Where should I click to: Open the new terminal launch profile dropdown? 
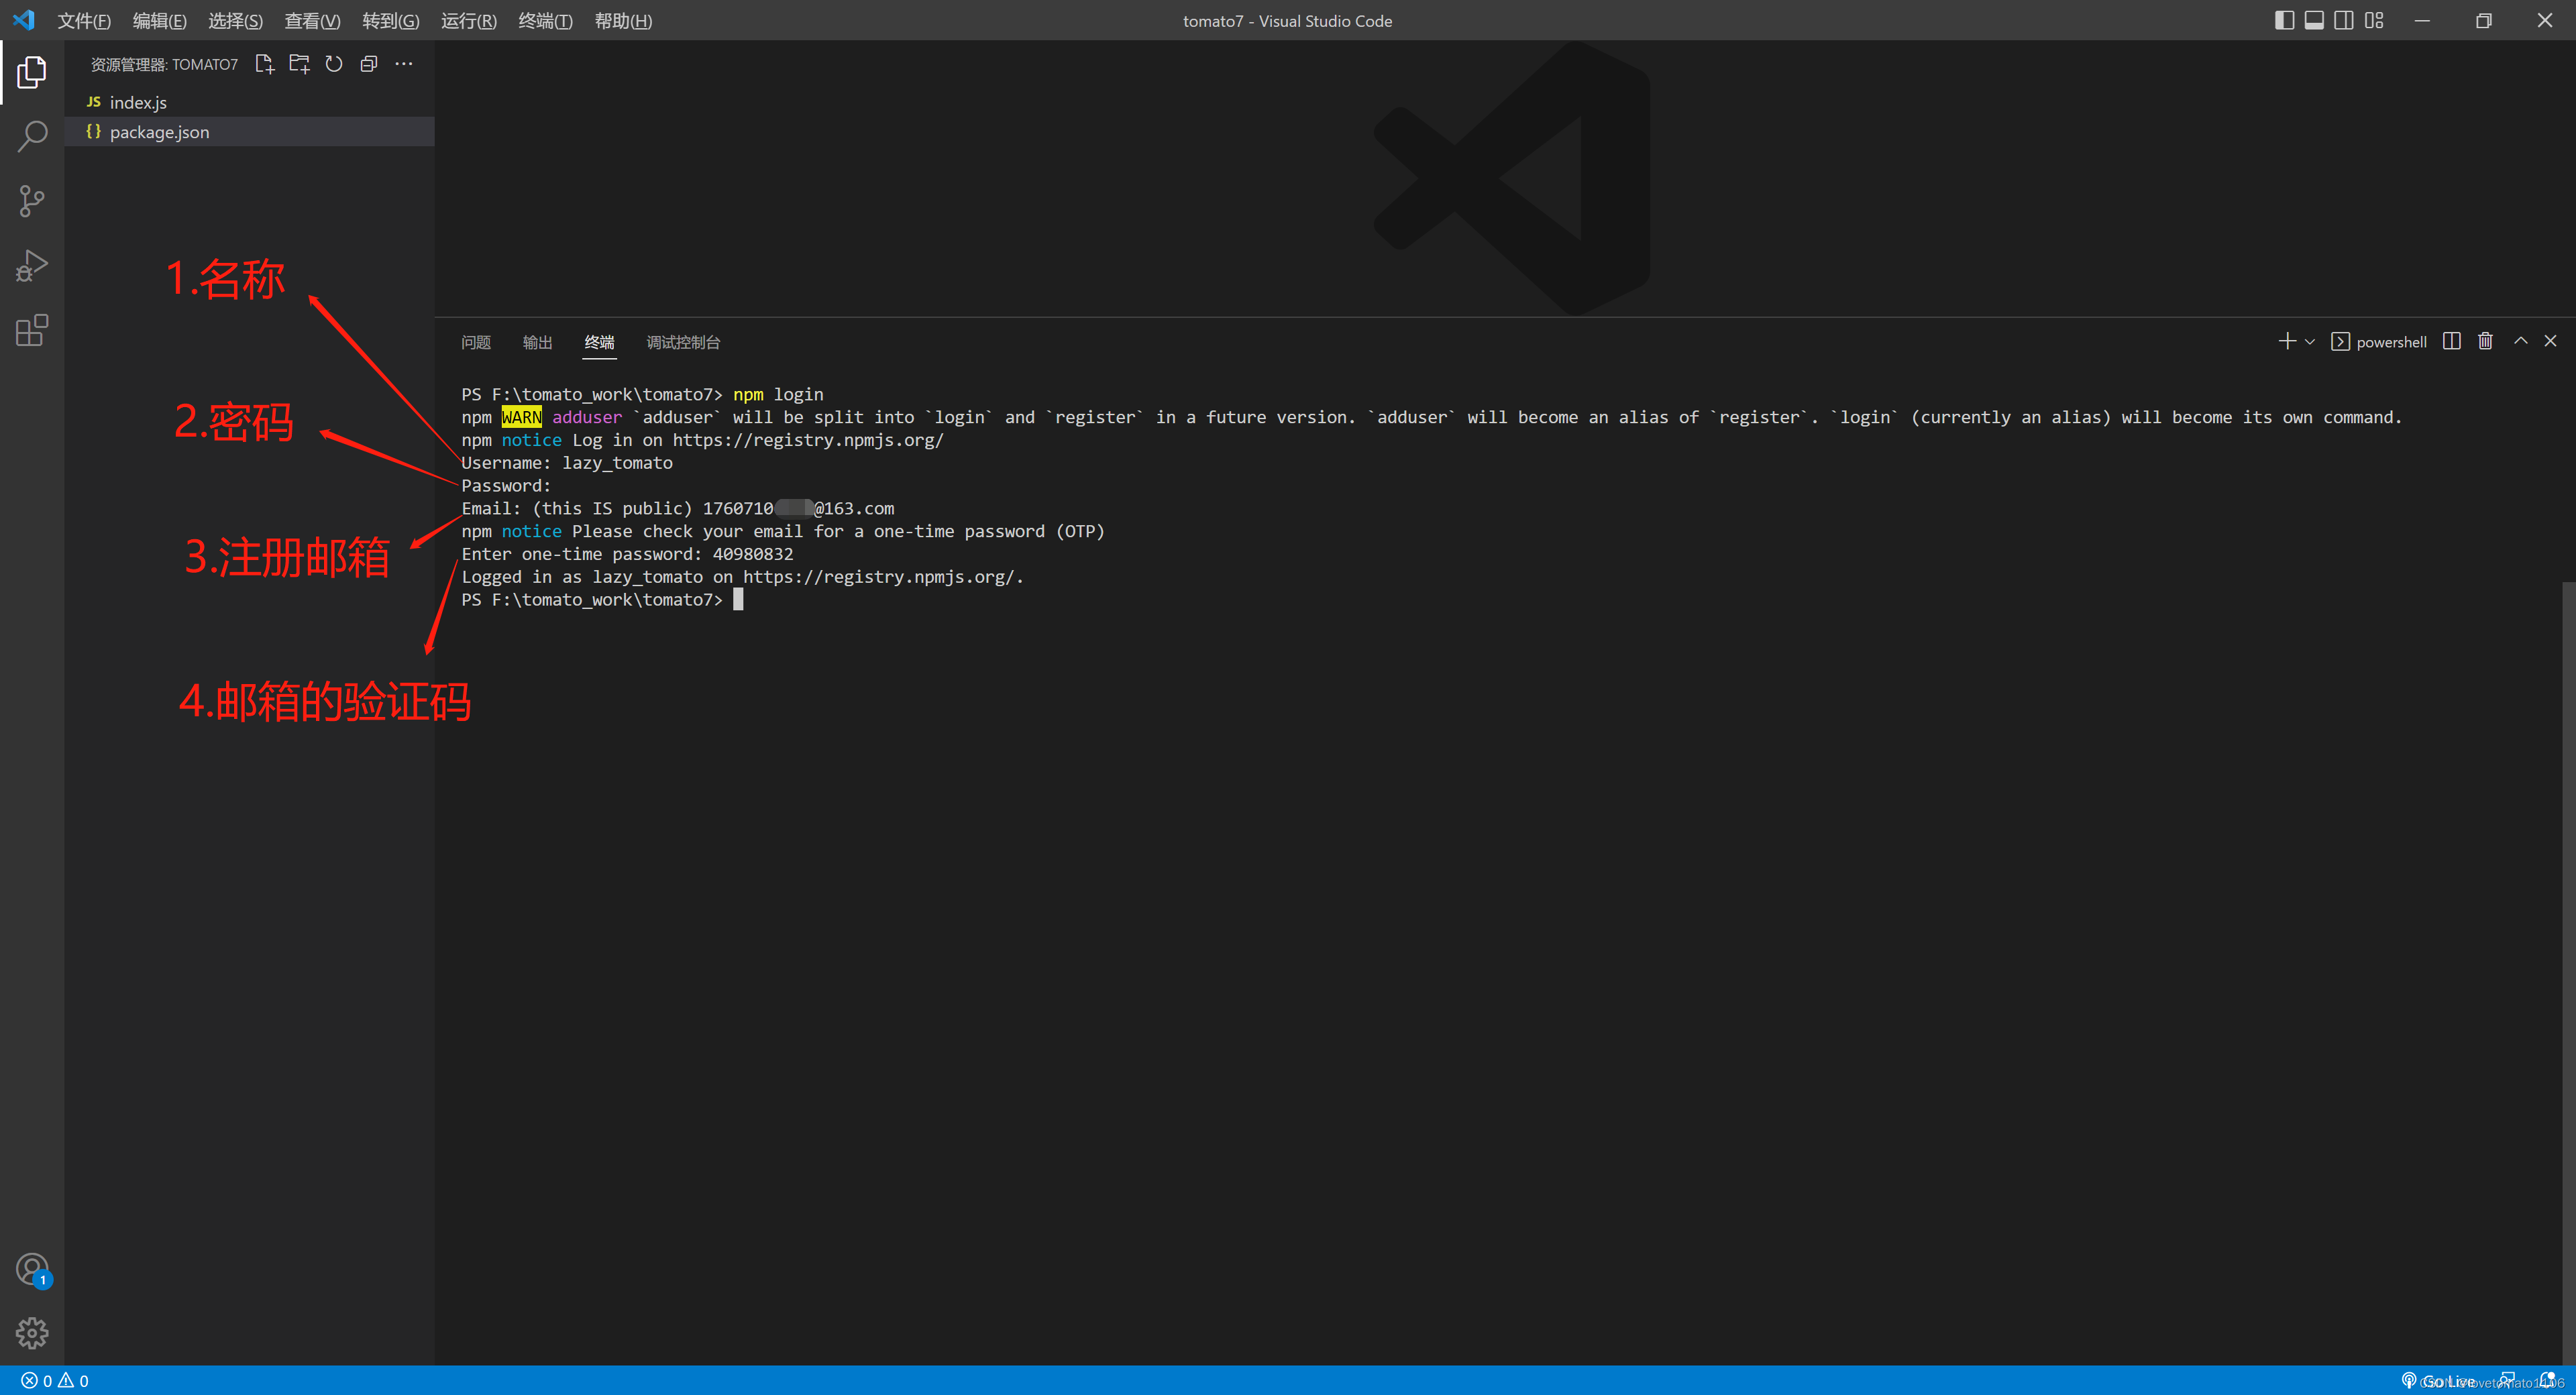pyautogui.click(x=2310, y=342)
